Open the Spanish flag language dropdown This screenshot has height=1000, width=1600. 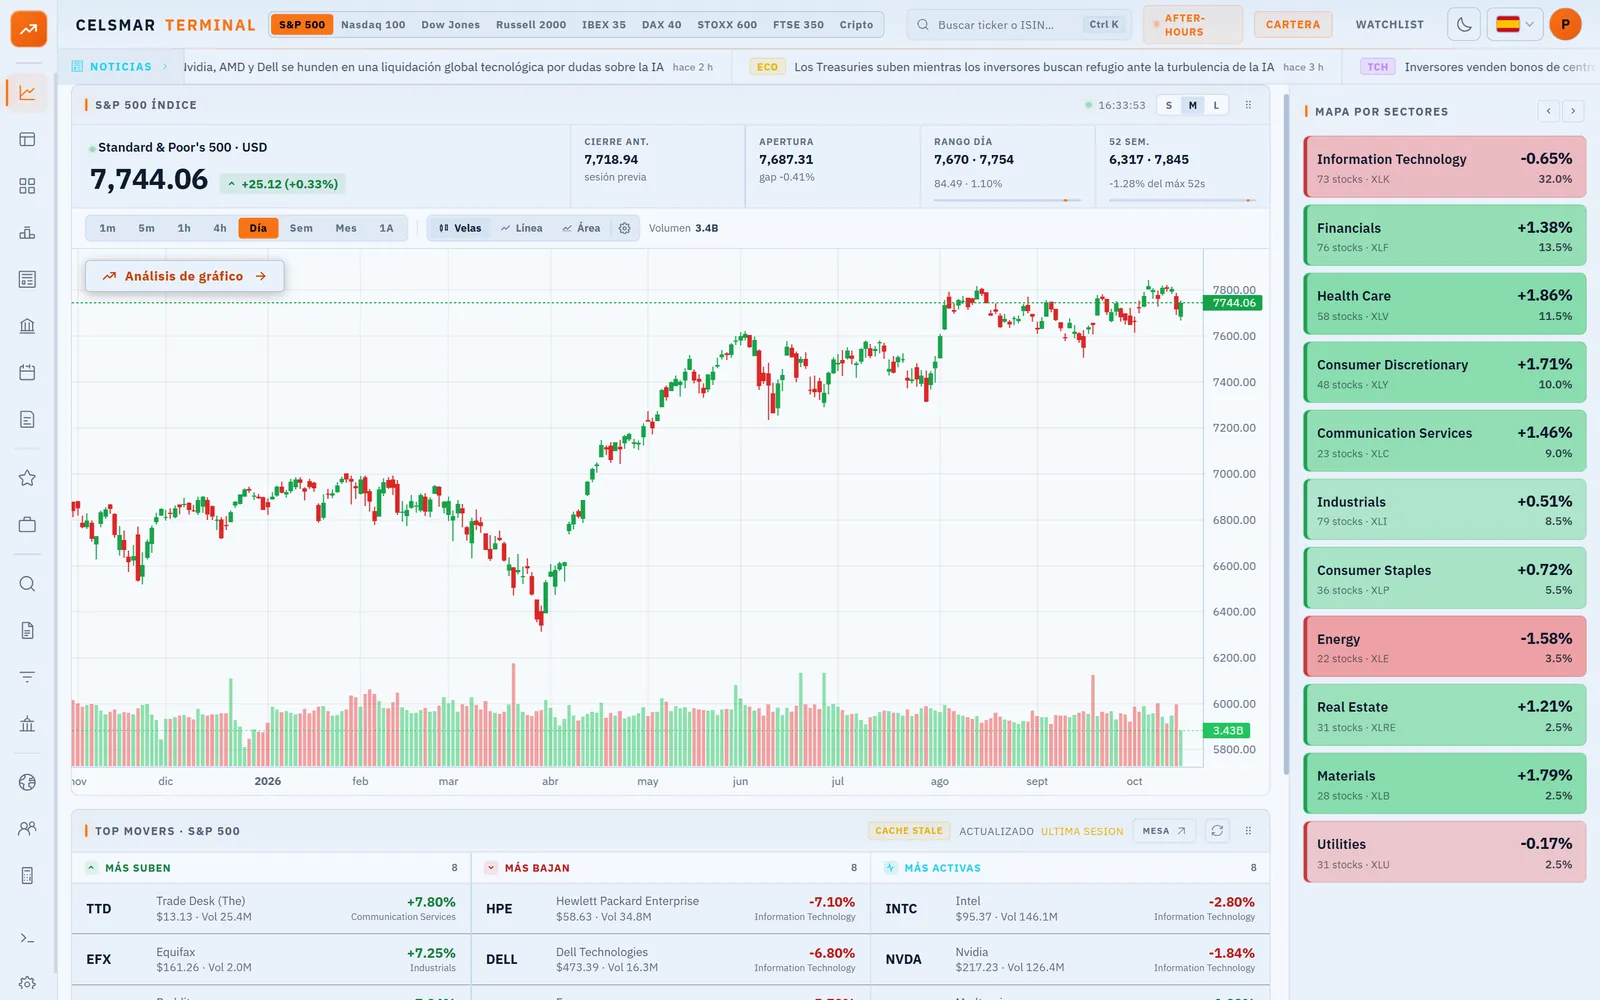click(1515, 25)
